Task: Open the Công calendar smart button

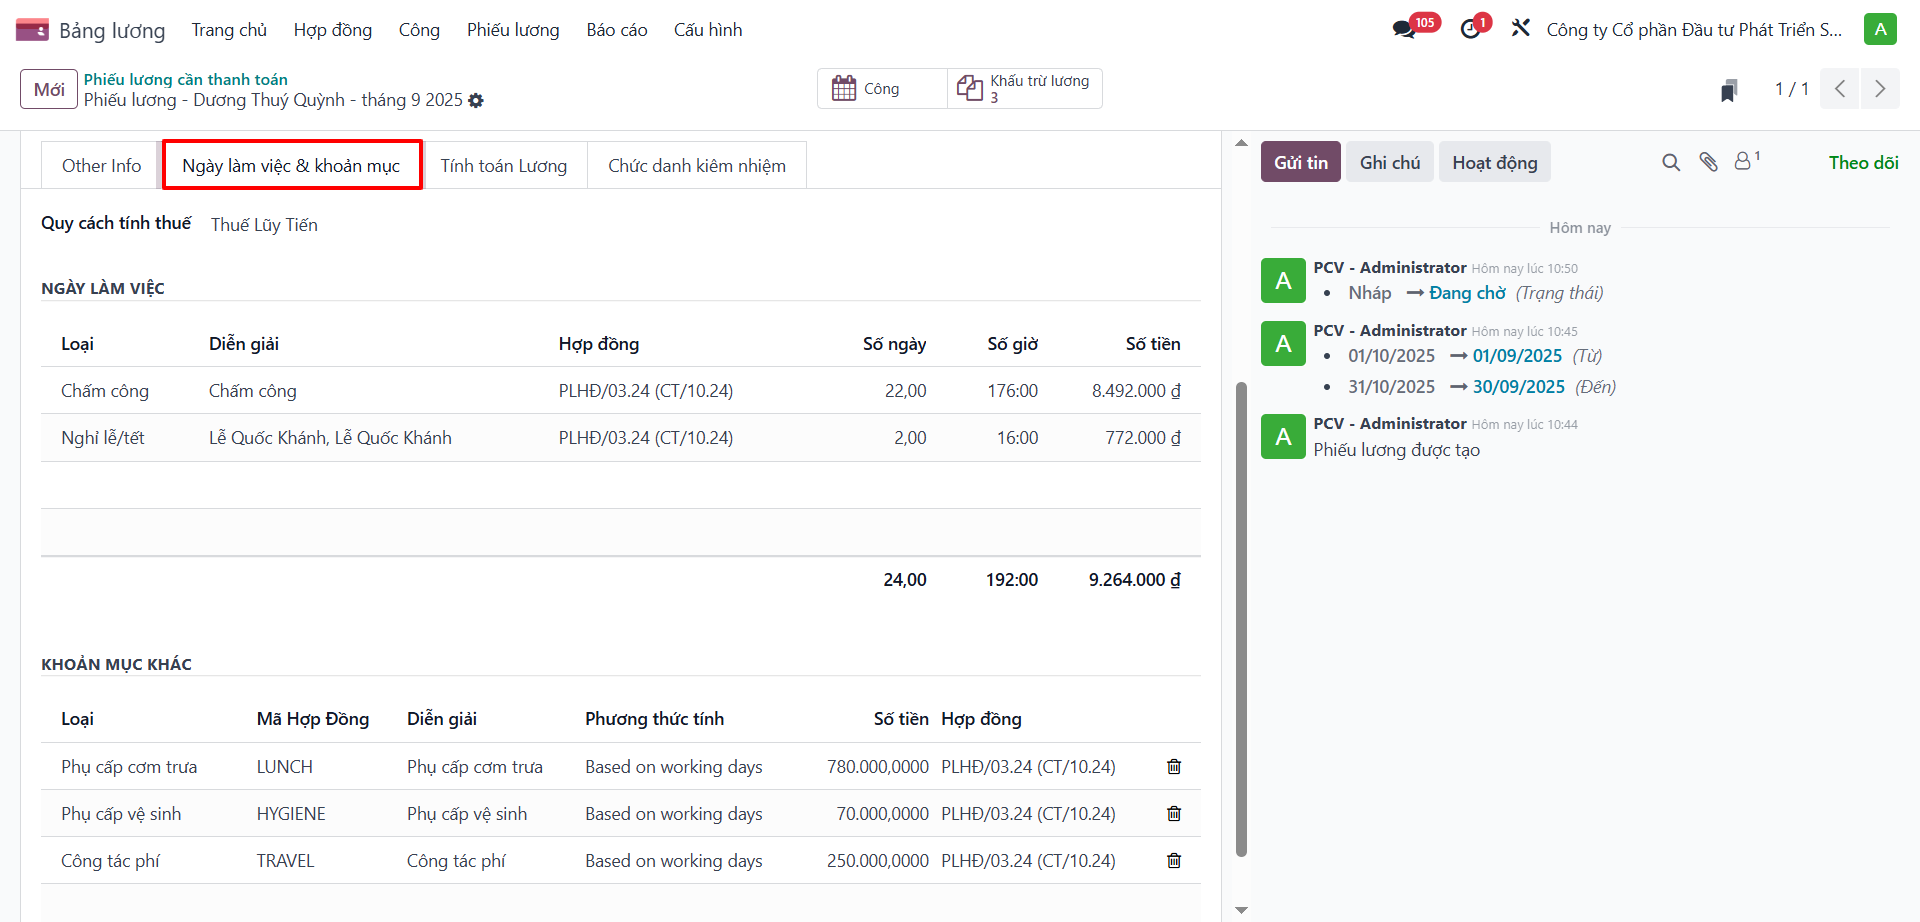Action: [x=882, y=88]
